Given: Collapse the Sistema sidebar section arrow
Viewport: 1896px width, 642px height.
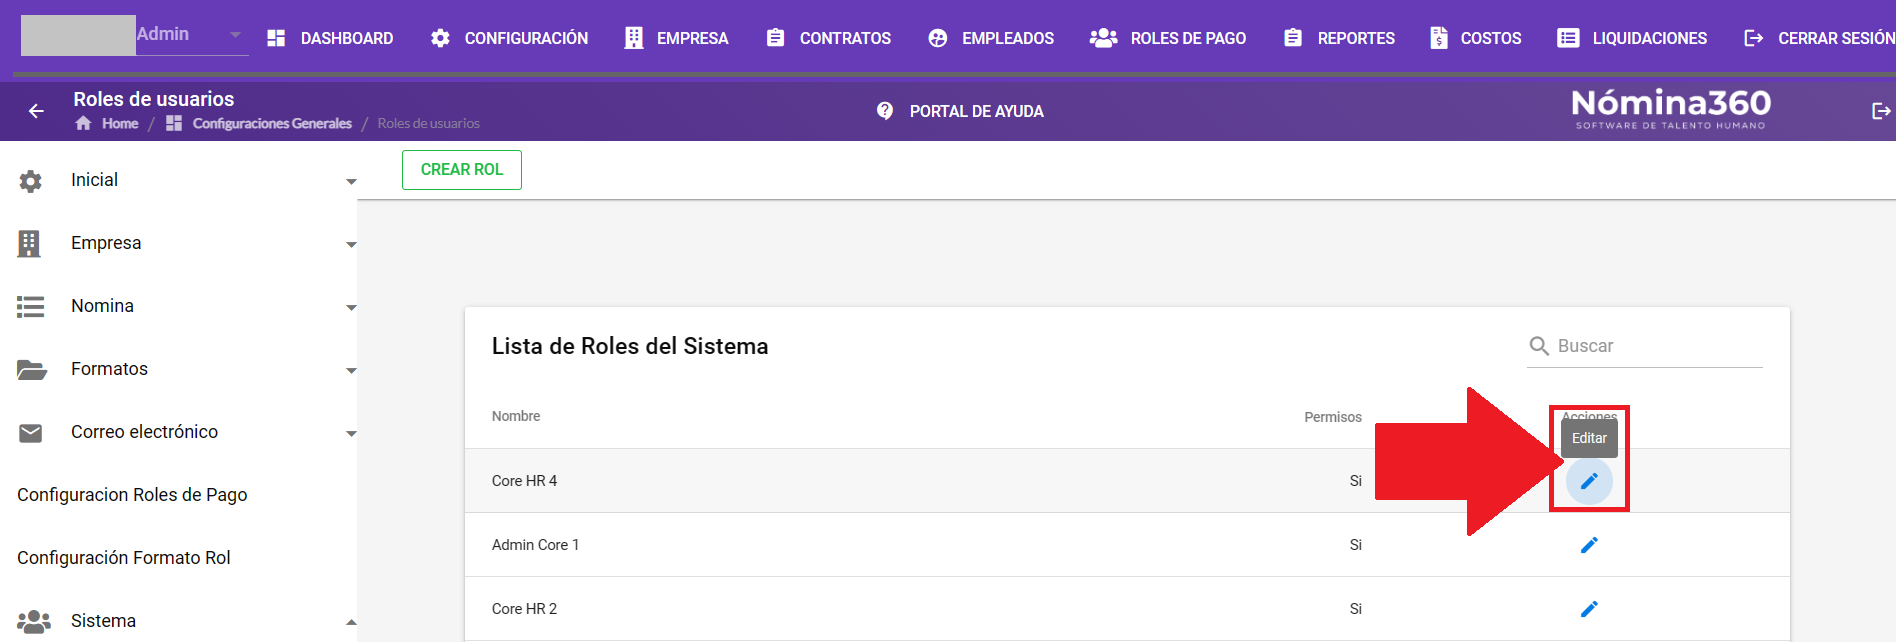Looking at the screenshot, I should click(x=351, y=622).
